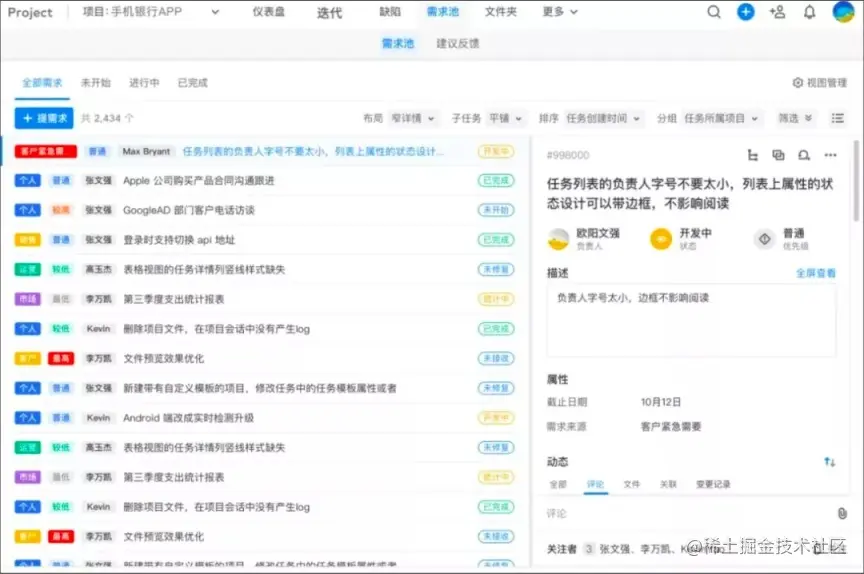Open row GoogleAD 部门客户电话访谈
Viewport: 864px width, 574px height.
coord(188,210)
